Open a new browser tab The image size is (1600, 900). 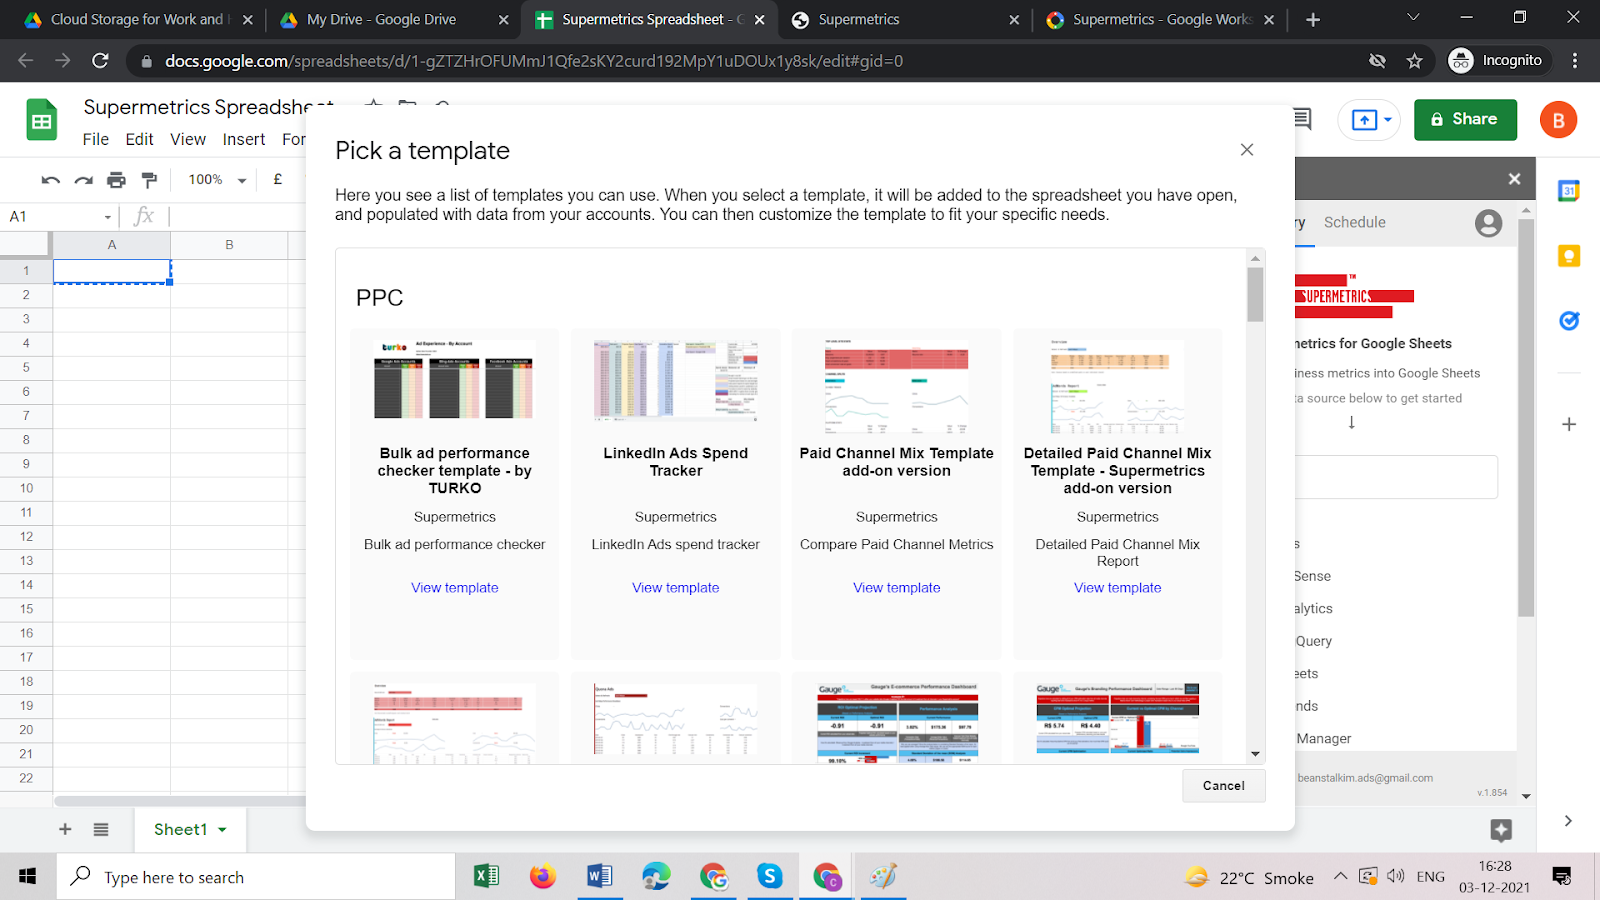pyautogui.click(x=1313, y=19)
